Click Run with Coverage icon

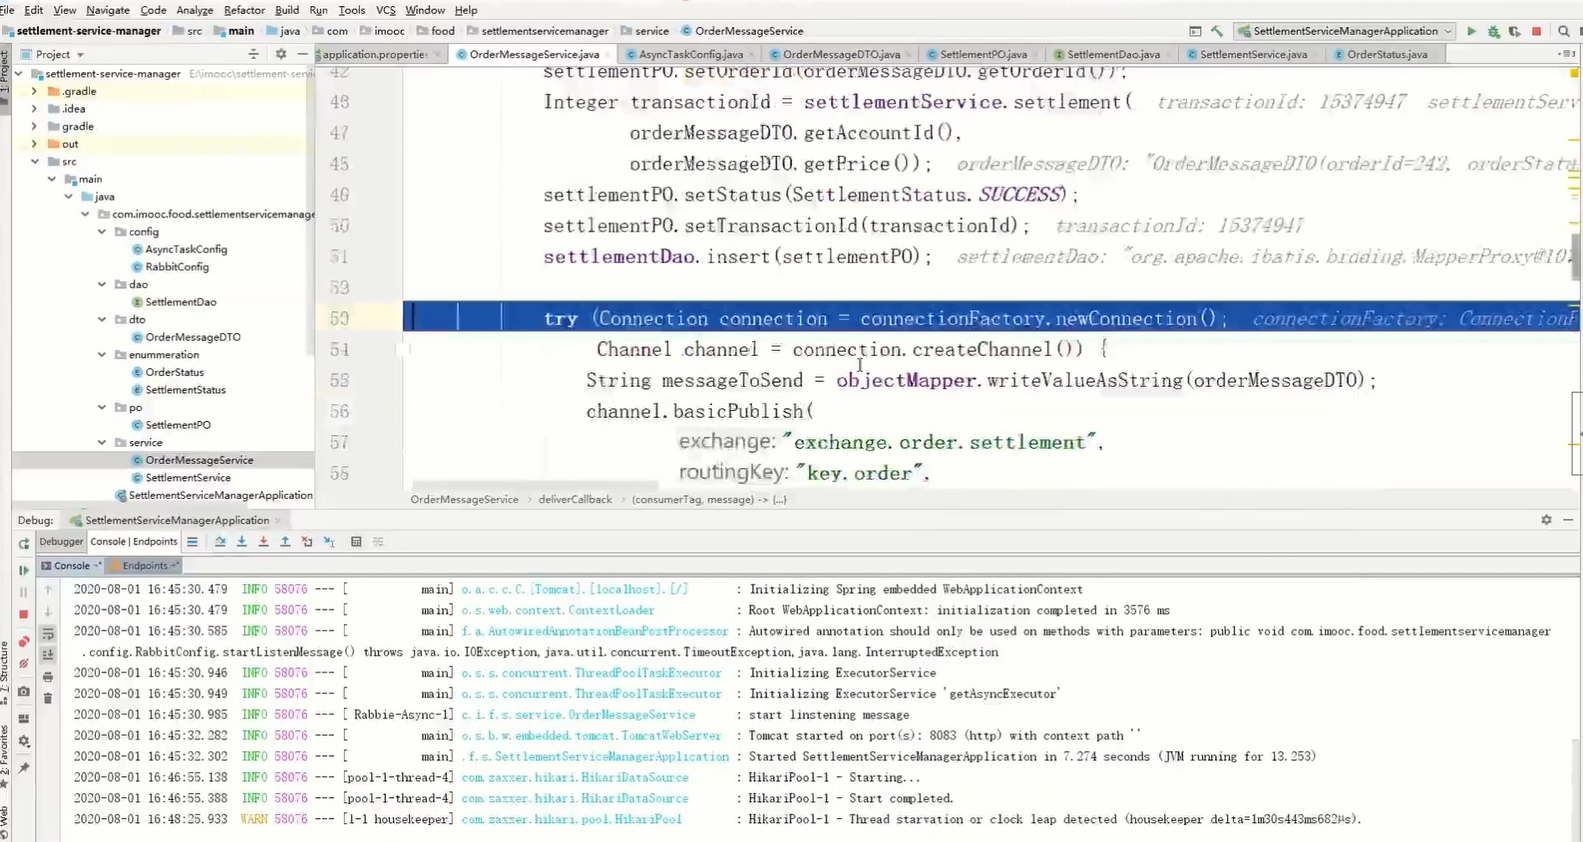1514,31
